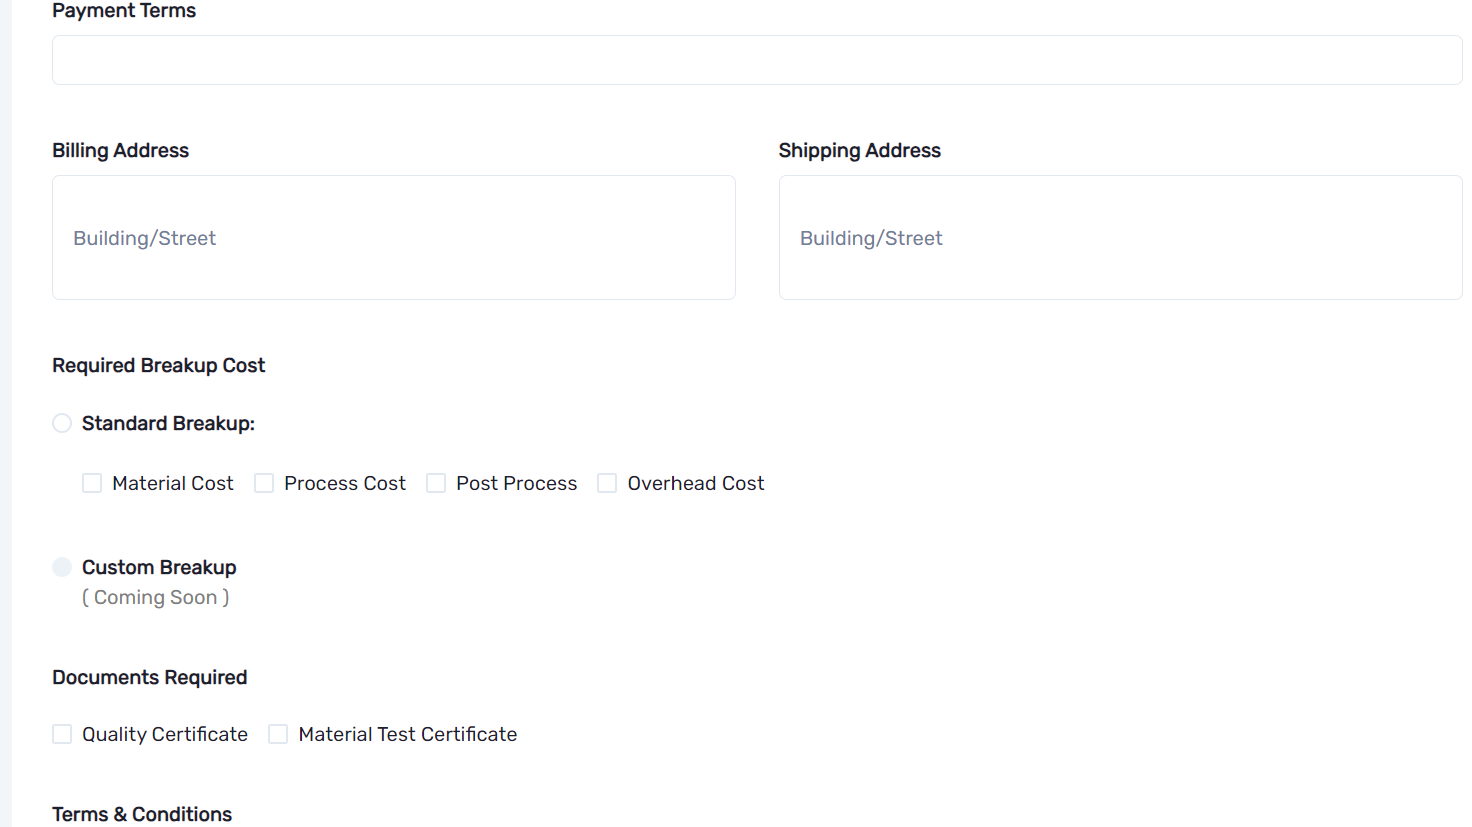Click the Terms & Conditions heading
1472x827 pixels.
142,814
